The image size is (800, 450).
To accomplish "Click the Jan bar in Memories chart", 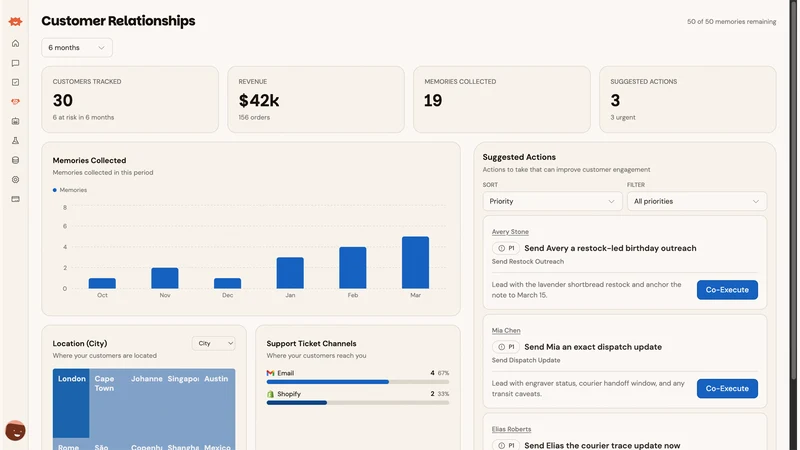I will tap(290, 273).
